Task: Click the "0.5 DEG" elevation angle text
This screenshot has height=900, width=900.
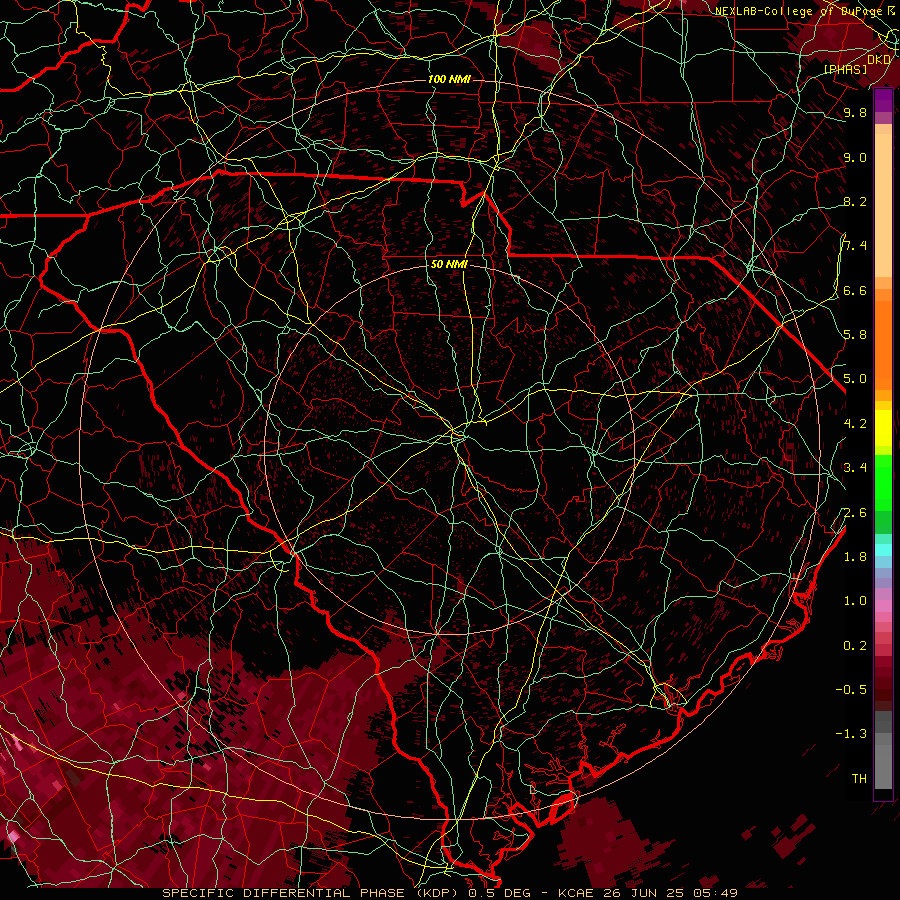Action: tap(501, 893)
